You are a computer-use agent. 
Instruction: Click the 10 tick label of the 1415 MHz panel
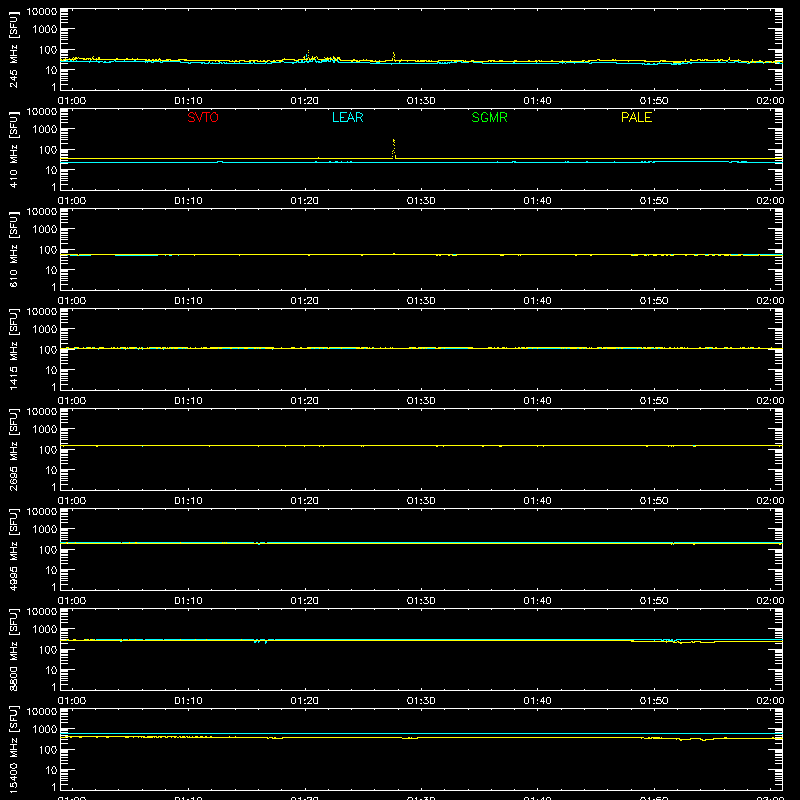[x=51, y=370]
